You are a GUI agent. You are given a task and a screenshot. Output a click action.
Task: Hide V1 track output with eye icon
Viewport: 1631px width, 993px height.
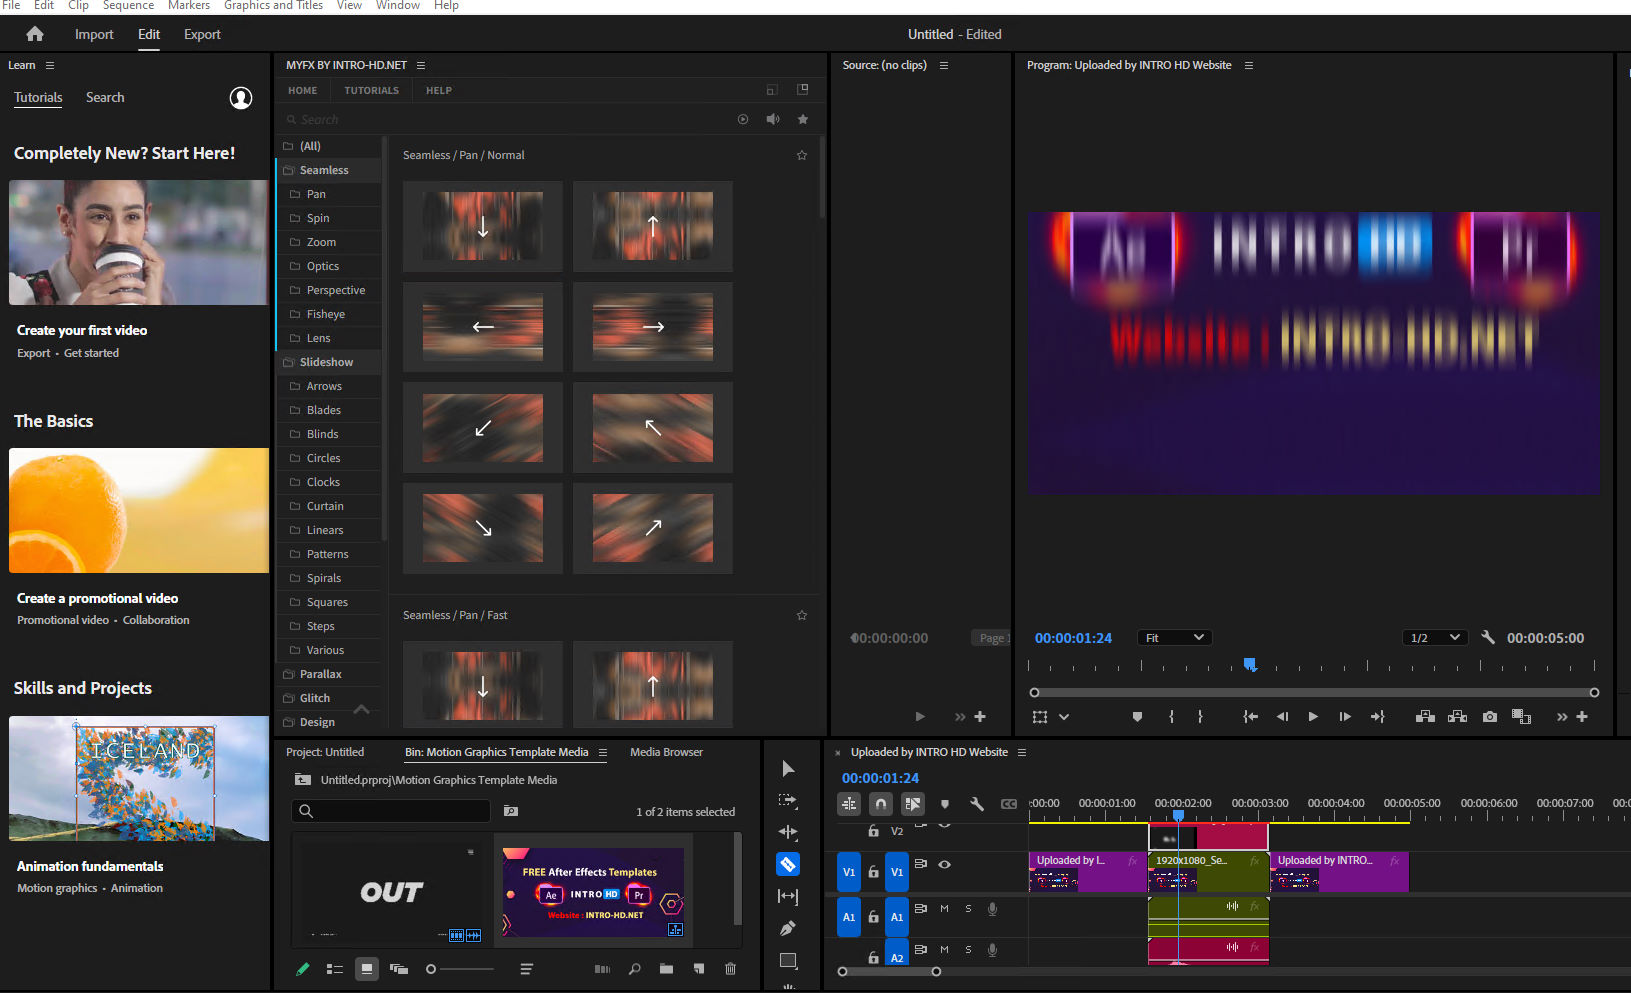click(x=944, y=864)
